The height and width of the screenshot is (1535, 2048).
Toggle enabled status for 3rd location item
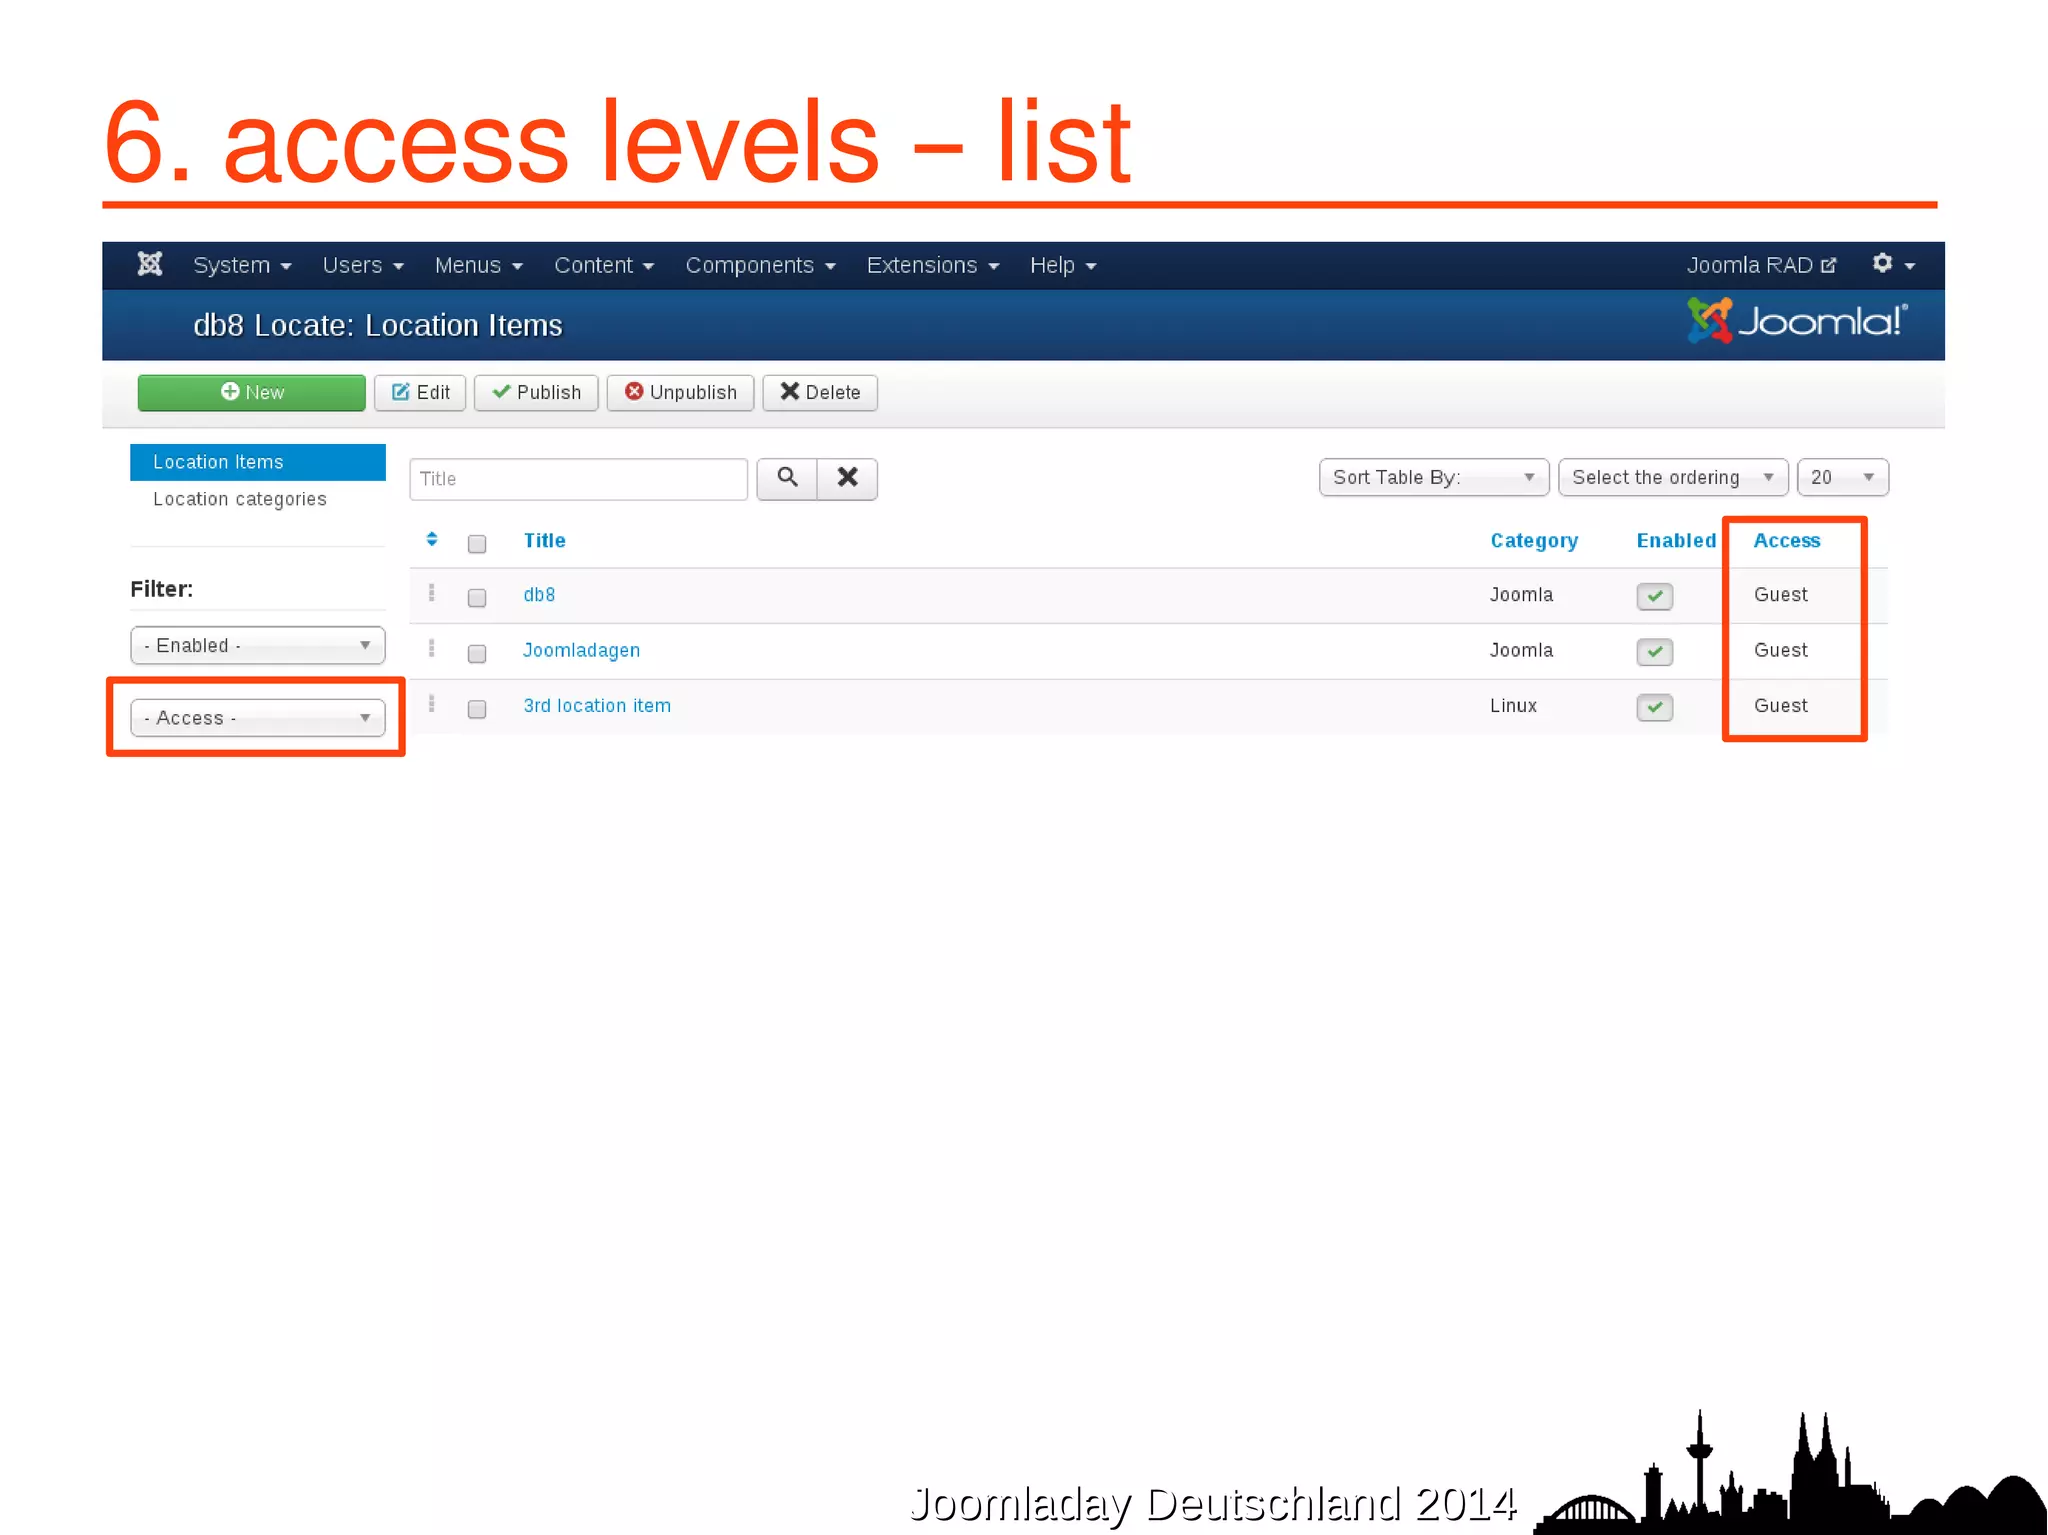[x=1655, y=707]
